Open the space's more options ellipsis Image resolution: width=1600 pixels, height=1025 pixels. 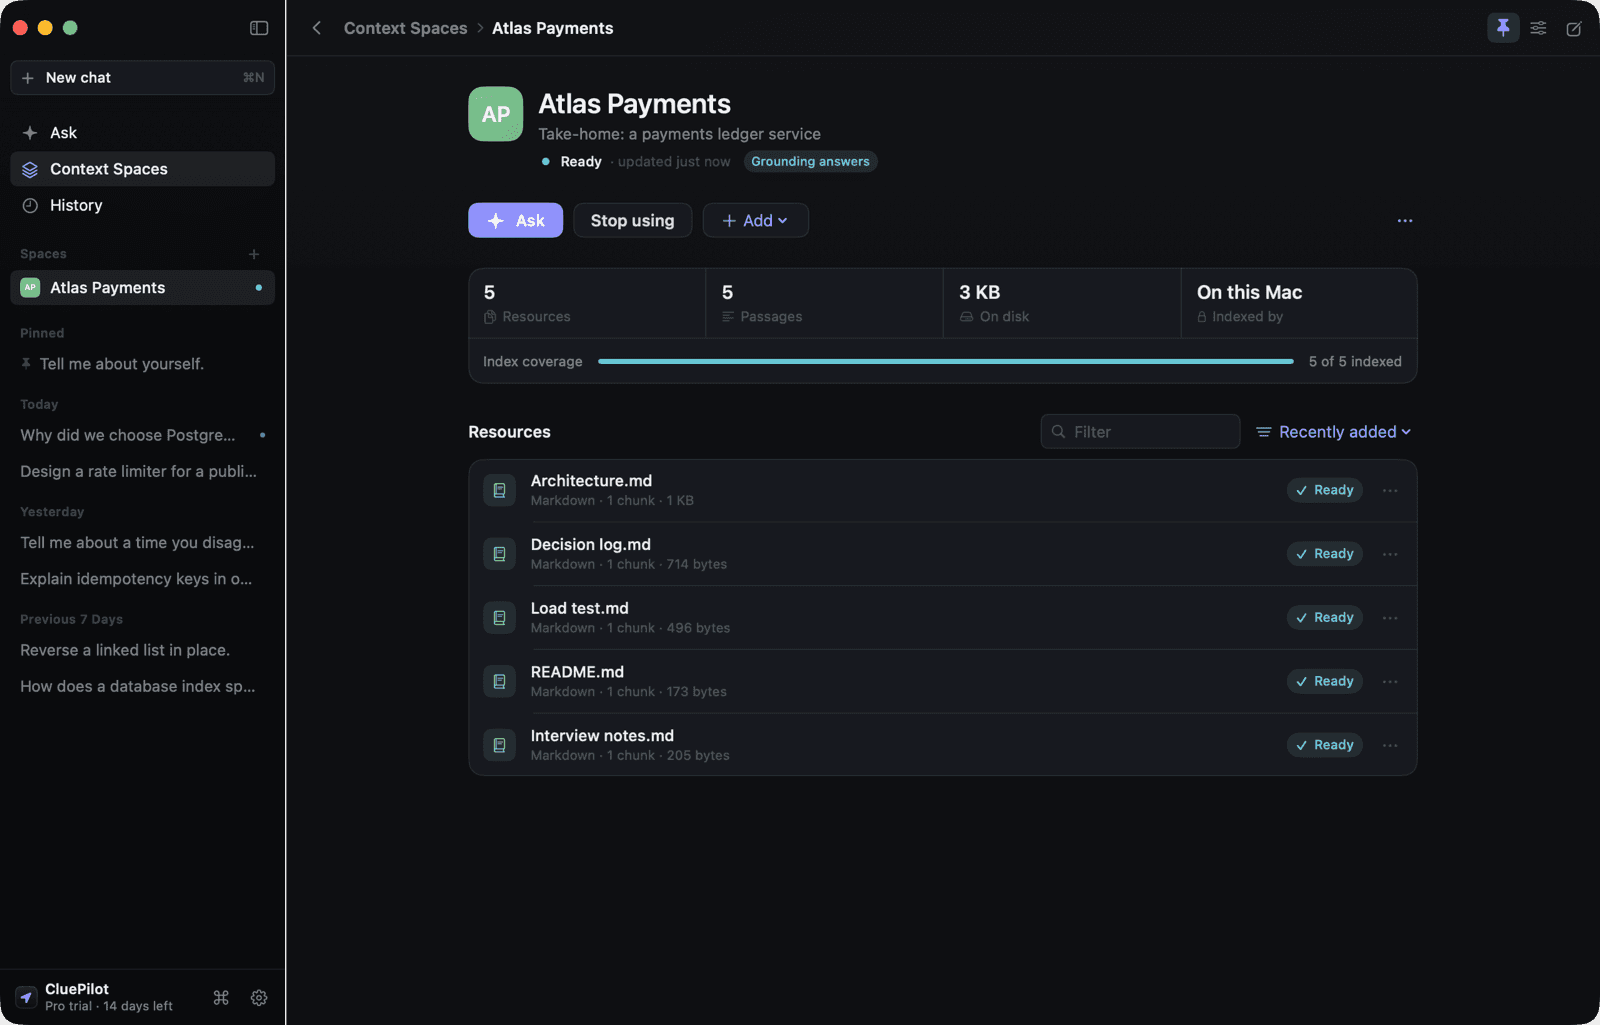[x=1405, y=221]
